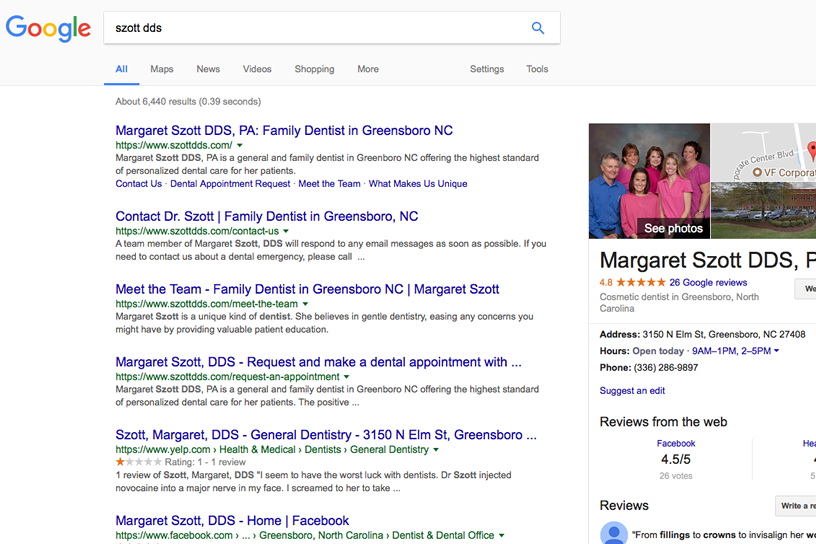Open the Shopping results tab
816x544 pixels.
(x=314, y=69)
